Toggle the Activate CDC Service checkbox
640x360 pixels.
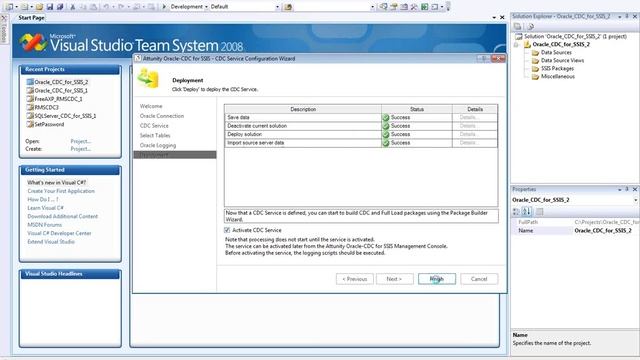coord(227,230)
